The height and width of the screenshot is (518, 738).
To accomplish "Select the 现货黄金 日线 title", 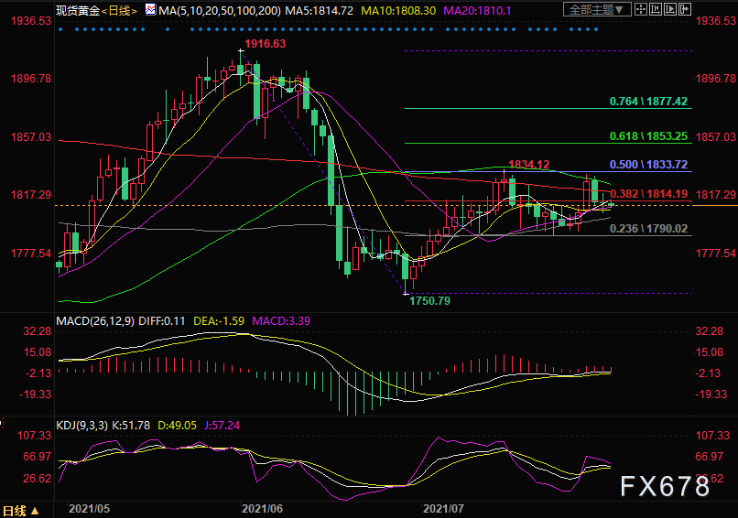I will (96, 10).
